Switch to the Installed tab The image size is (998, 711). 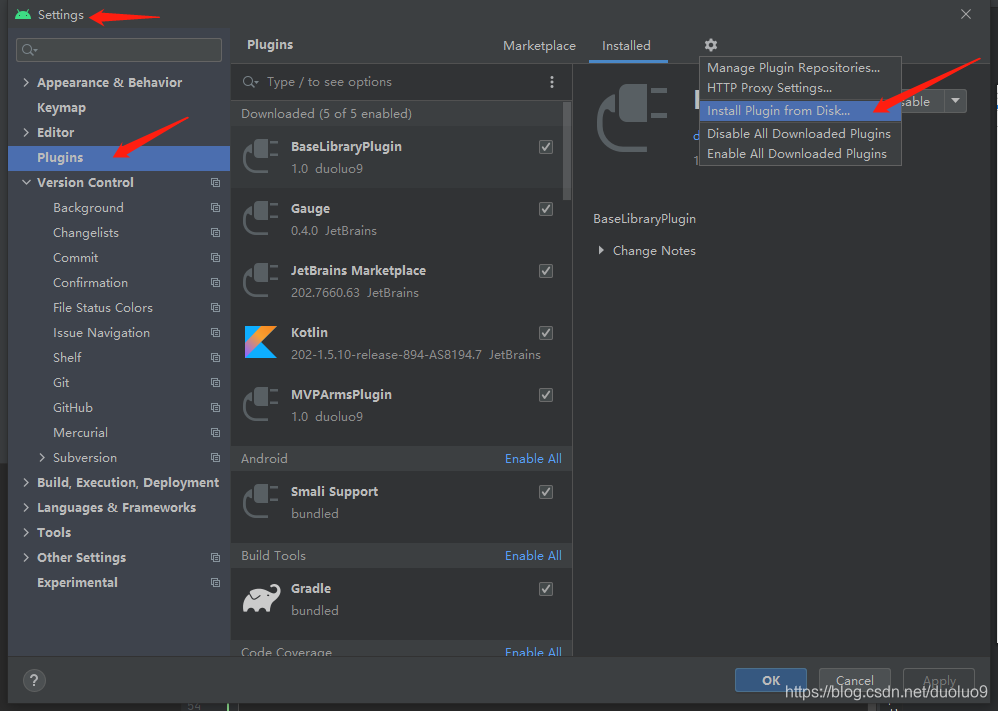(x=626, y=46)
